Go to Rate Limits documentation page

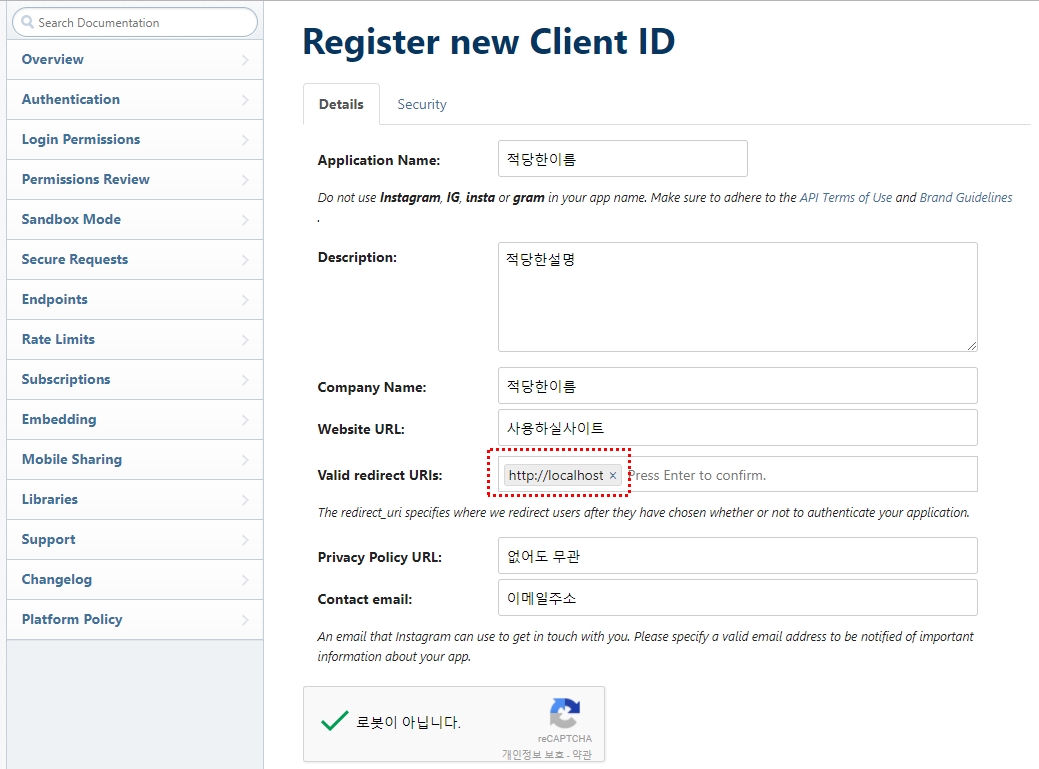click(58, 340)
